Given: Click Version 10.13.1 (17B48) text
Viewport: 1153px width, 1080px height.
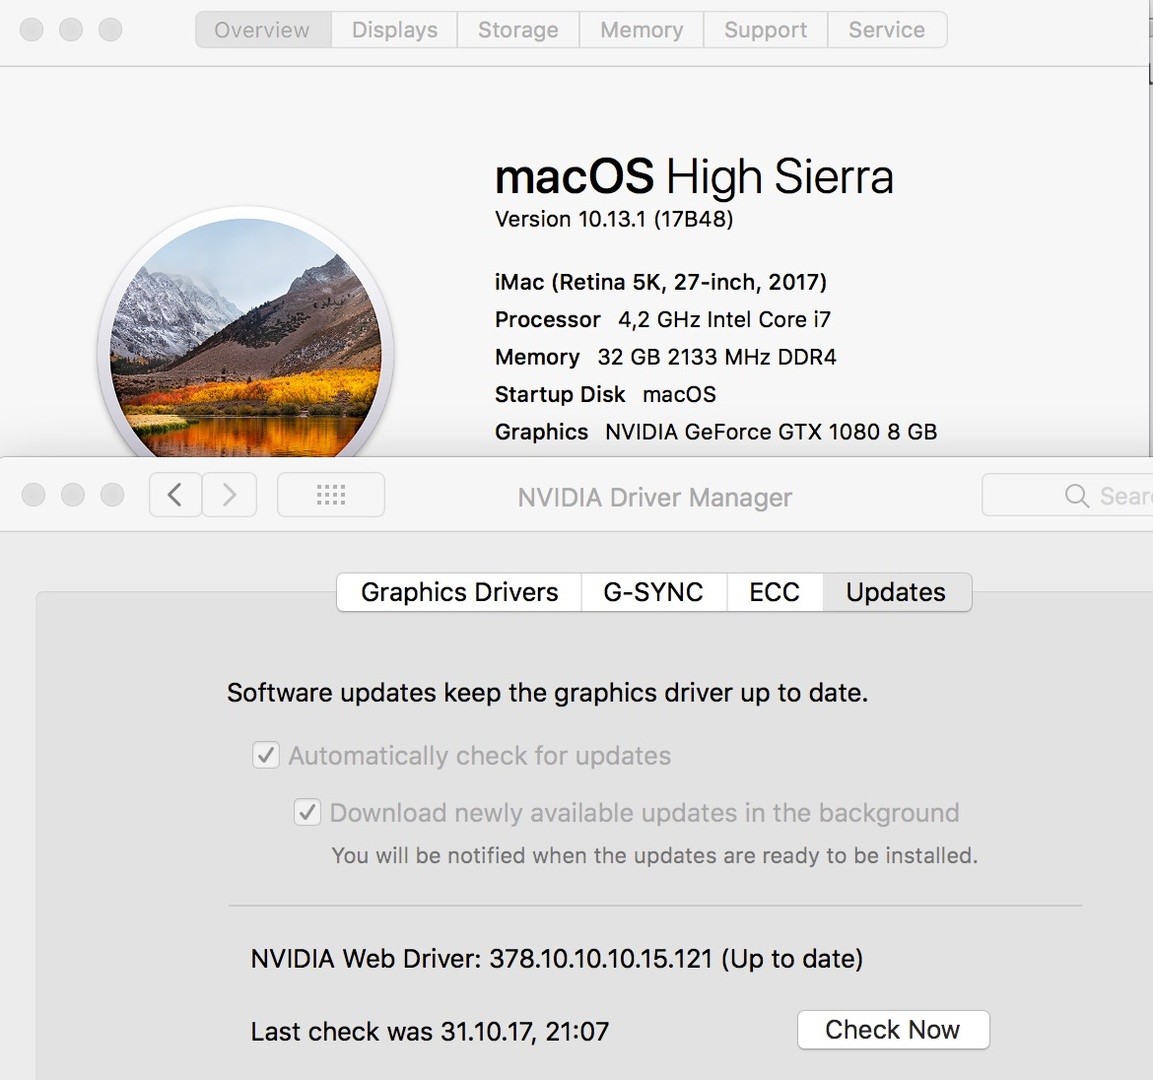Looking at the screenshot, I should 614,219.
